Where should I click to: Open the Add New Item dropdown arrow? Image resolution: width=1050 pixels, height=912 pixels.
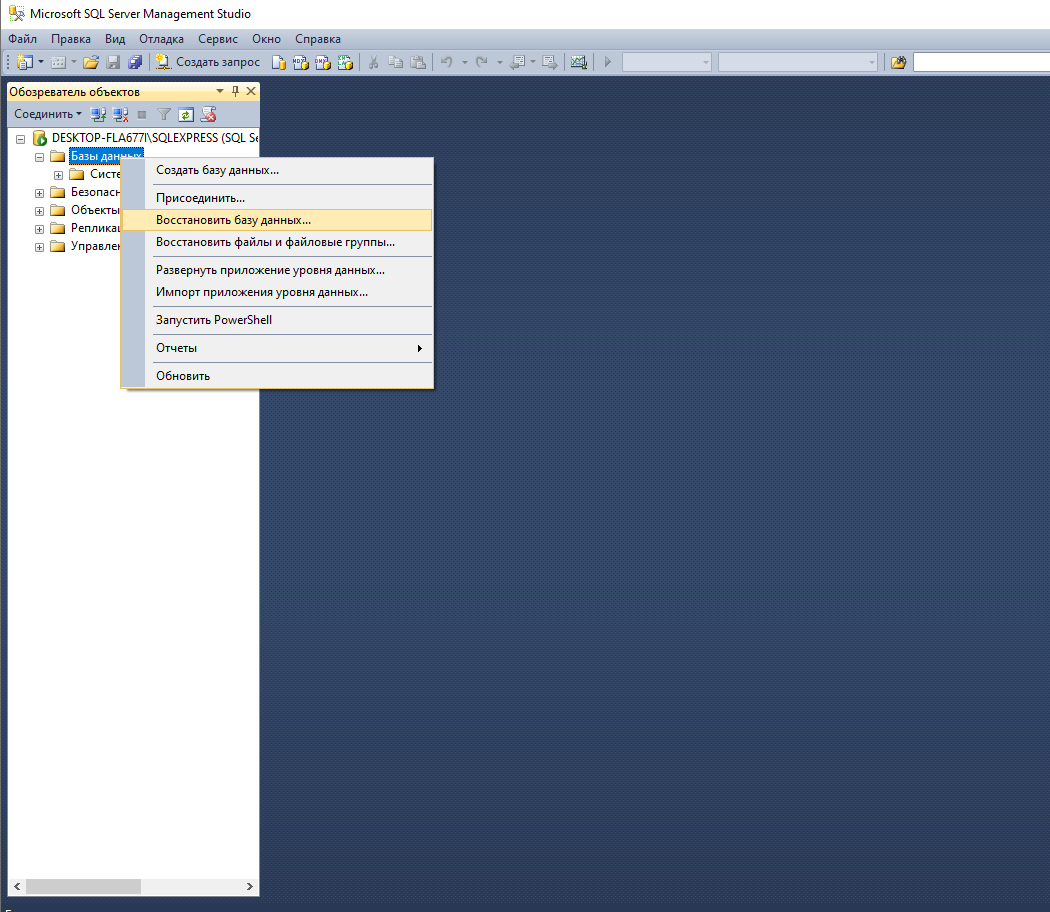click(74, 62)
